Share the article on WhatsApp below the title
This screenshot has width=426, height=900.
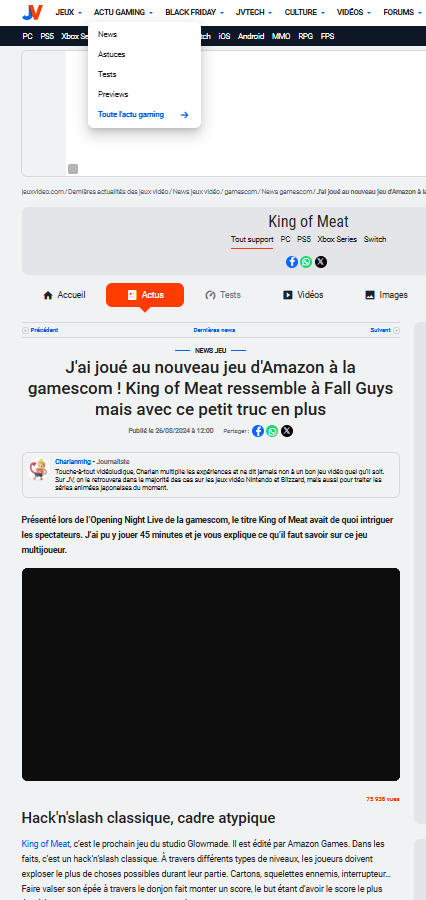tap(272, 430)
